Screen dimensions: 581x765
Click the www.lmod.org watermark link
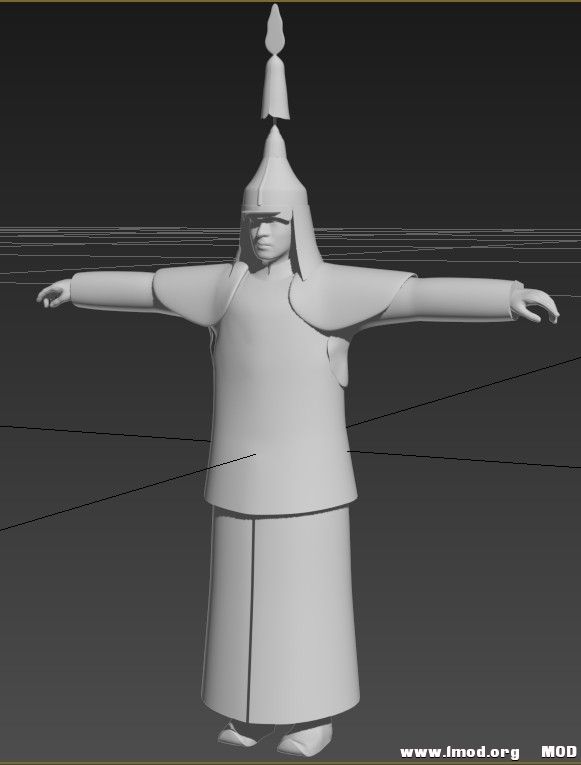460,752
